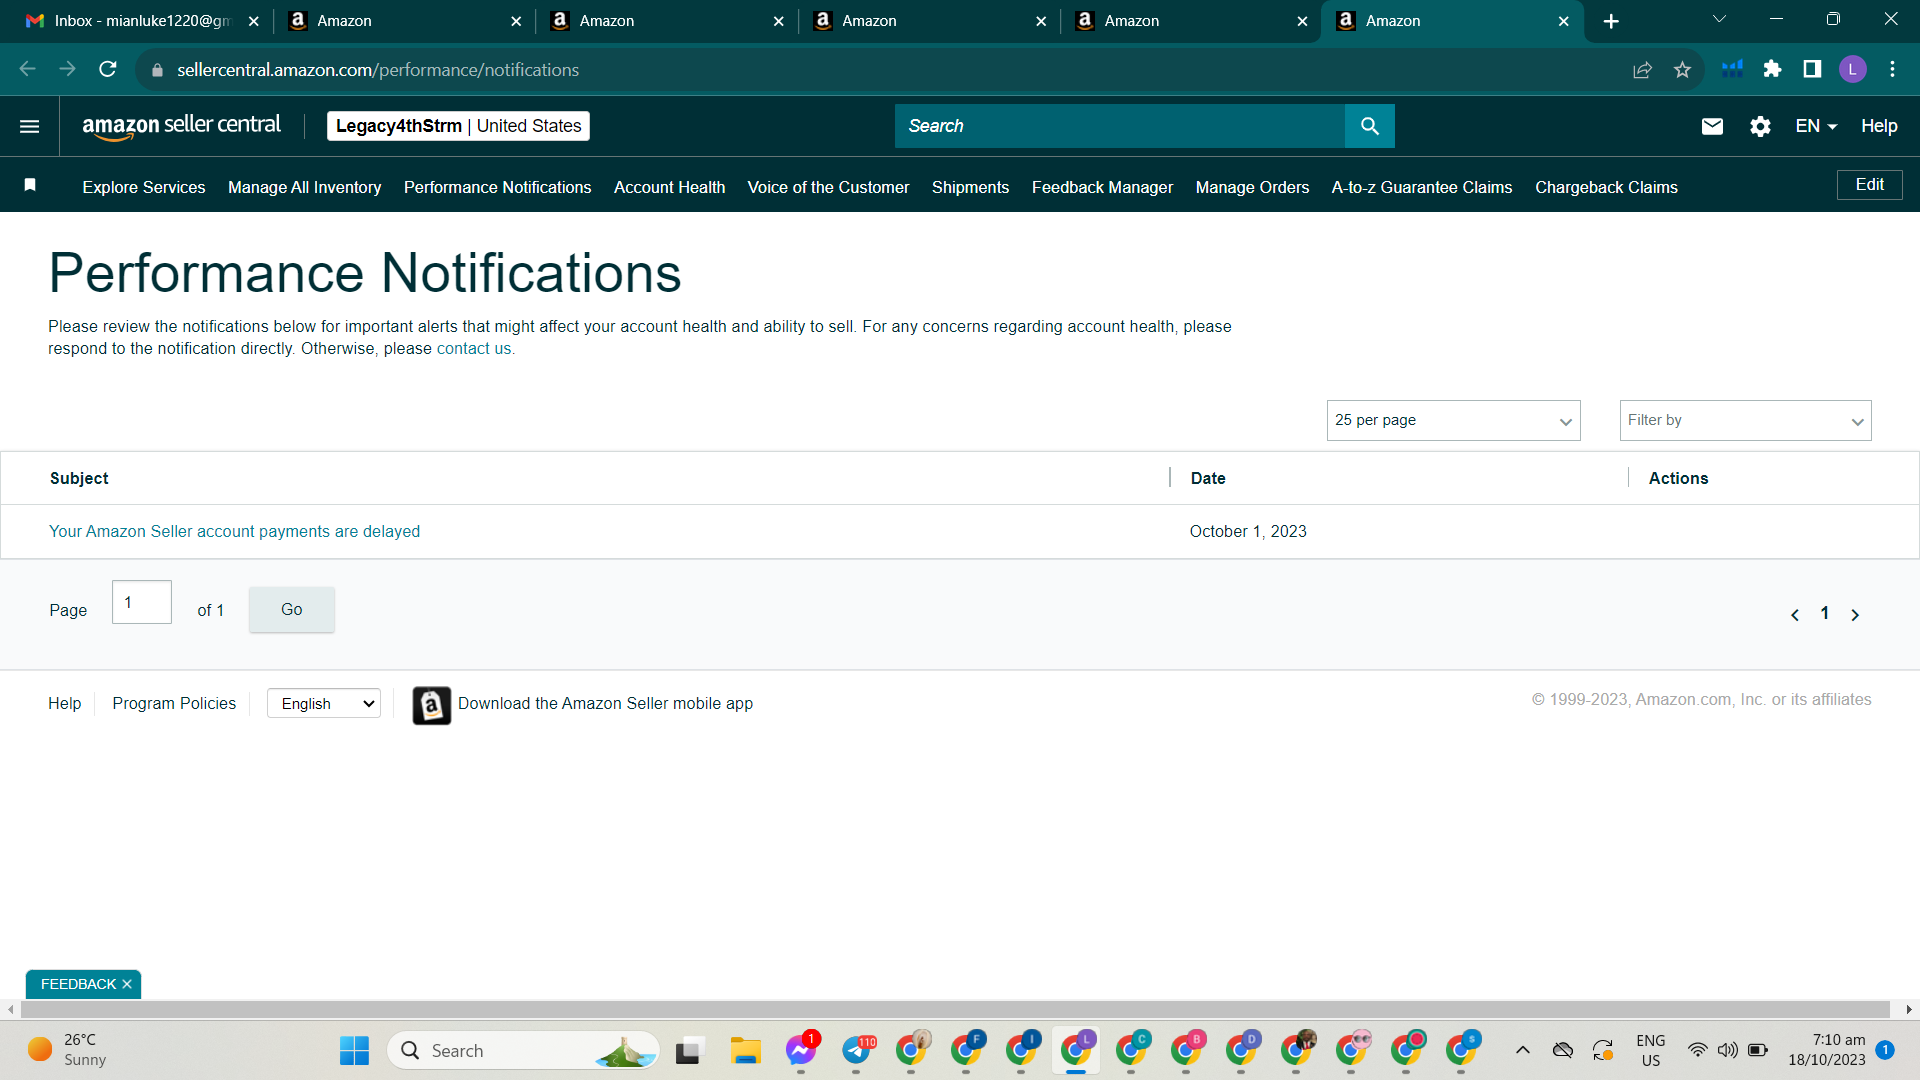Click the Edit bookmarks button
The width and height of the screenshot is (1920, 1080).
click(x=1869, y=185)
